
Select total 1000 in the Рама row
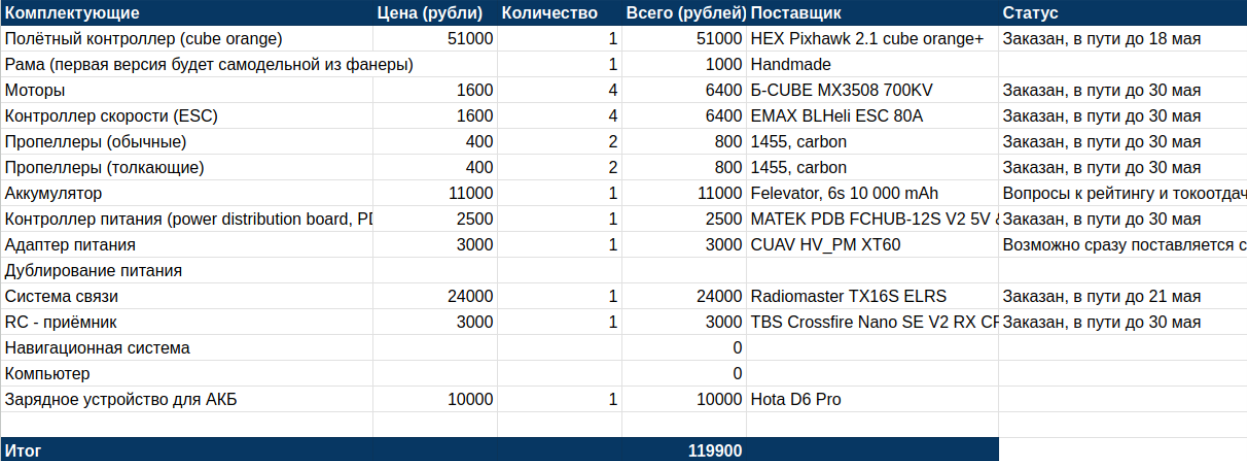click(x=684, y=65)
